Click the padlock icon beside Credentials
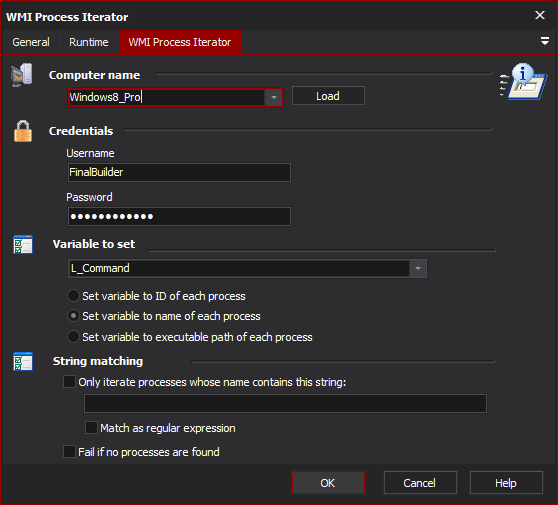The width and height of the screenshot is (558, 505). (23, 131)
